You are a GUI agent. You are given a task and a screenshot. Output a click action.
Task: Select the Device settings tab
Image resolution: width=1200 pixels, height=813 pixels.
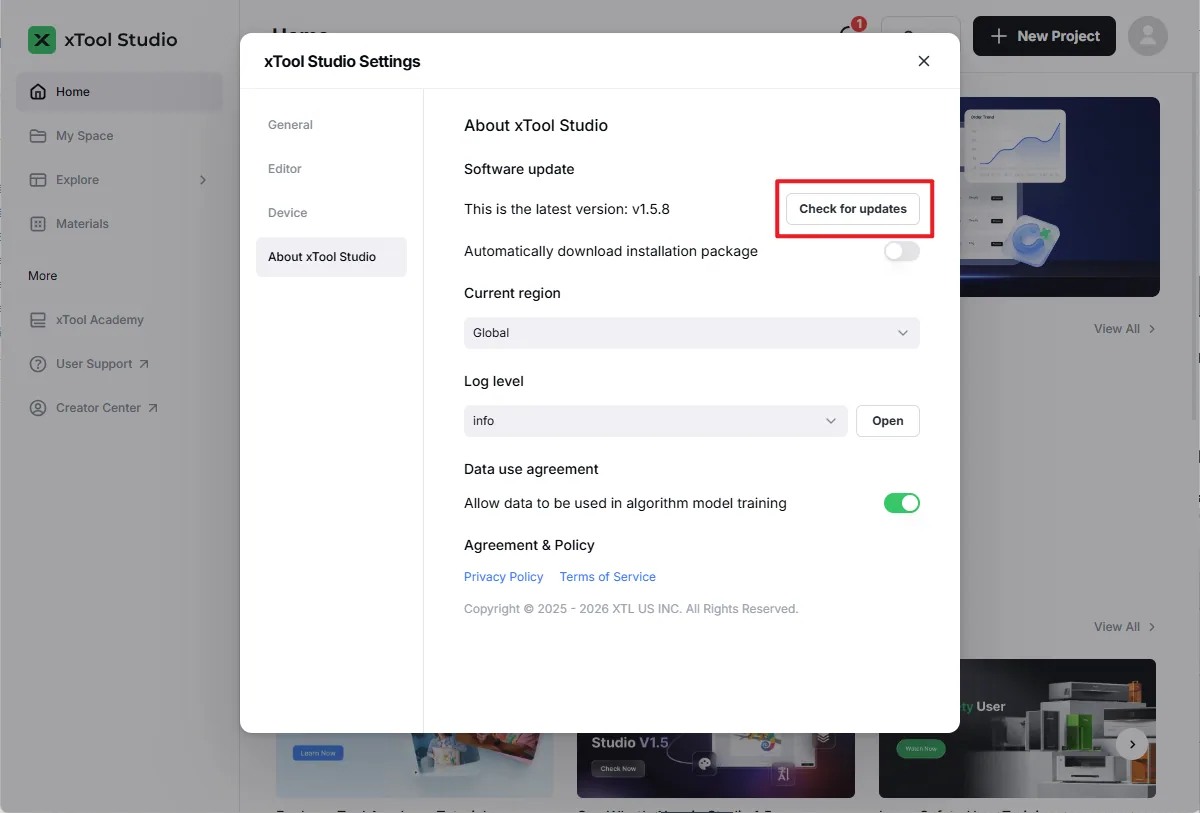[x=288, y=213]
